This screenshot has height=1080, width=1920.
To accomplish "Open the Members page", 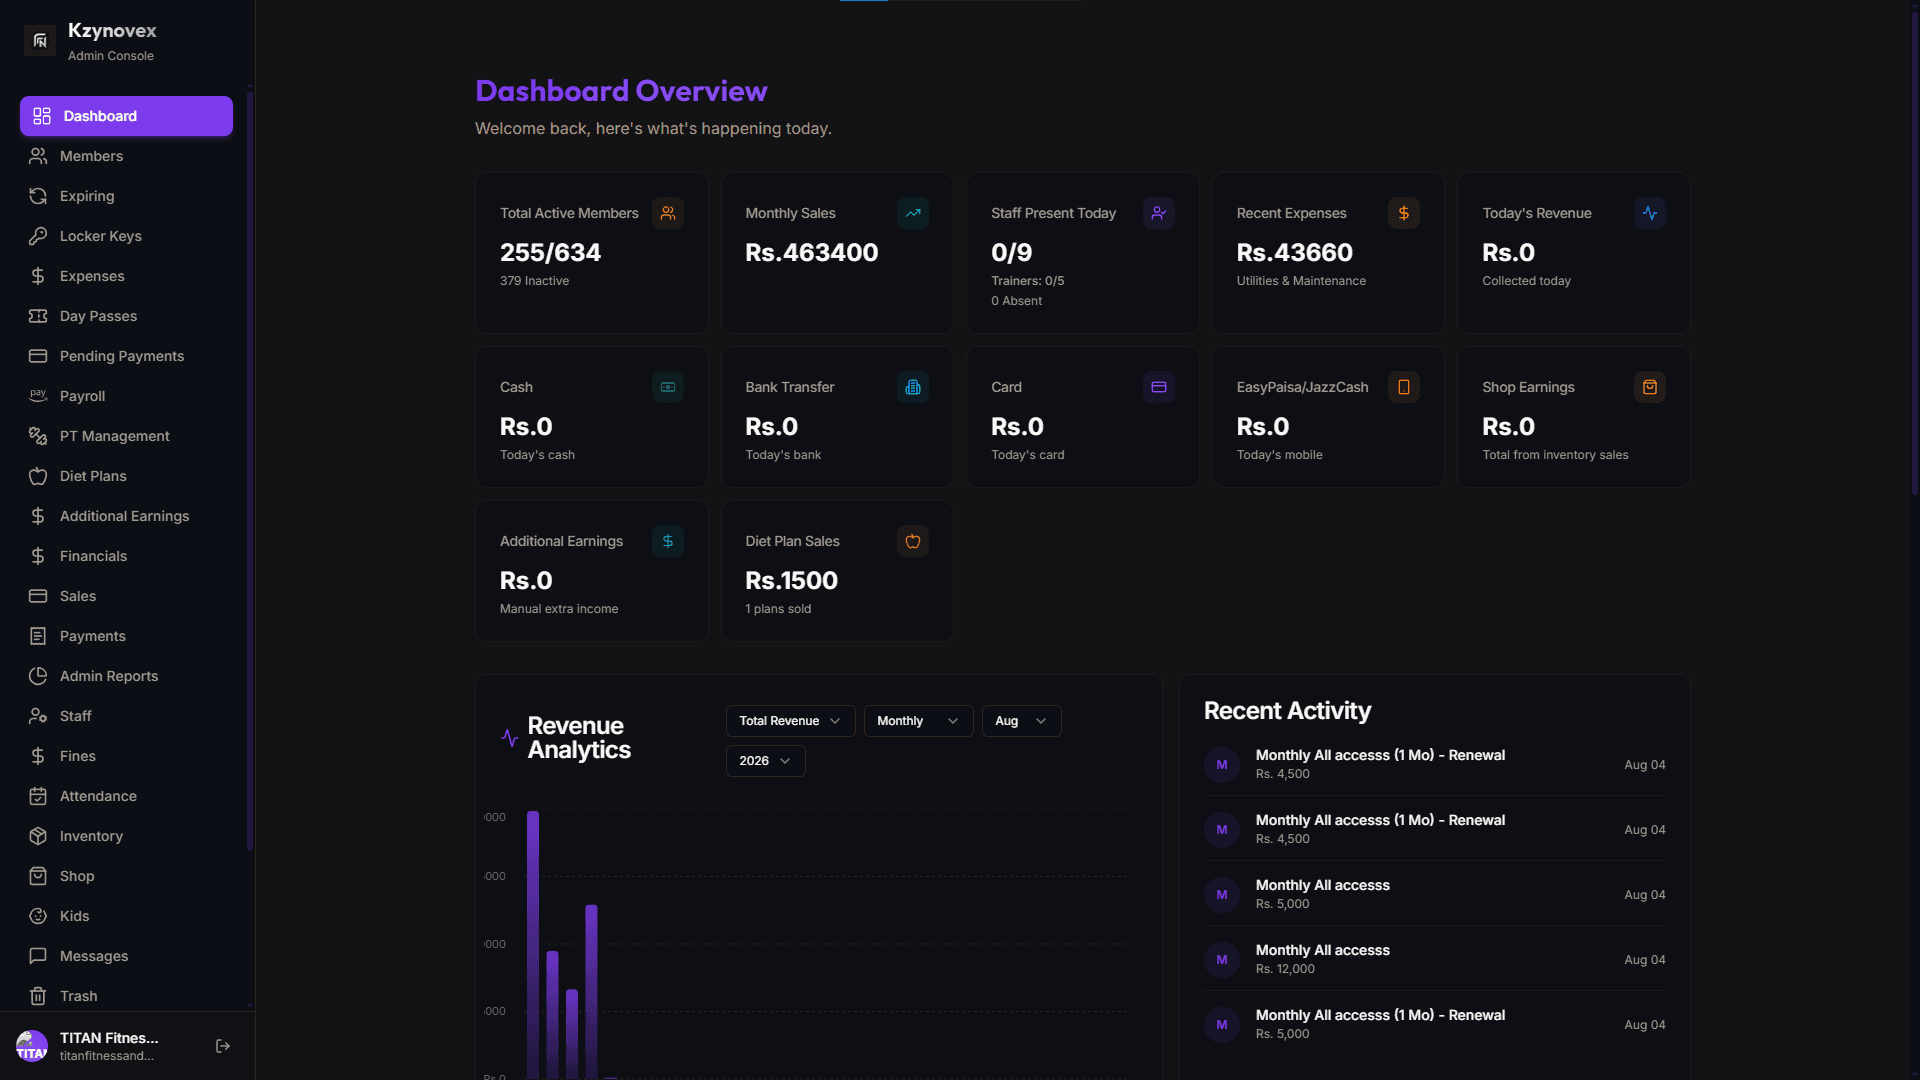I will [126, 156].
